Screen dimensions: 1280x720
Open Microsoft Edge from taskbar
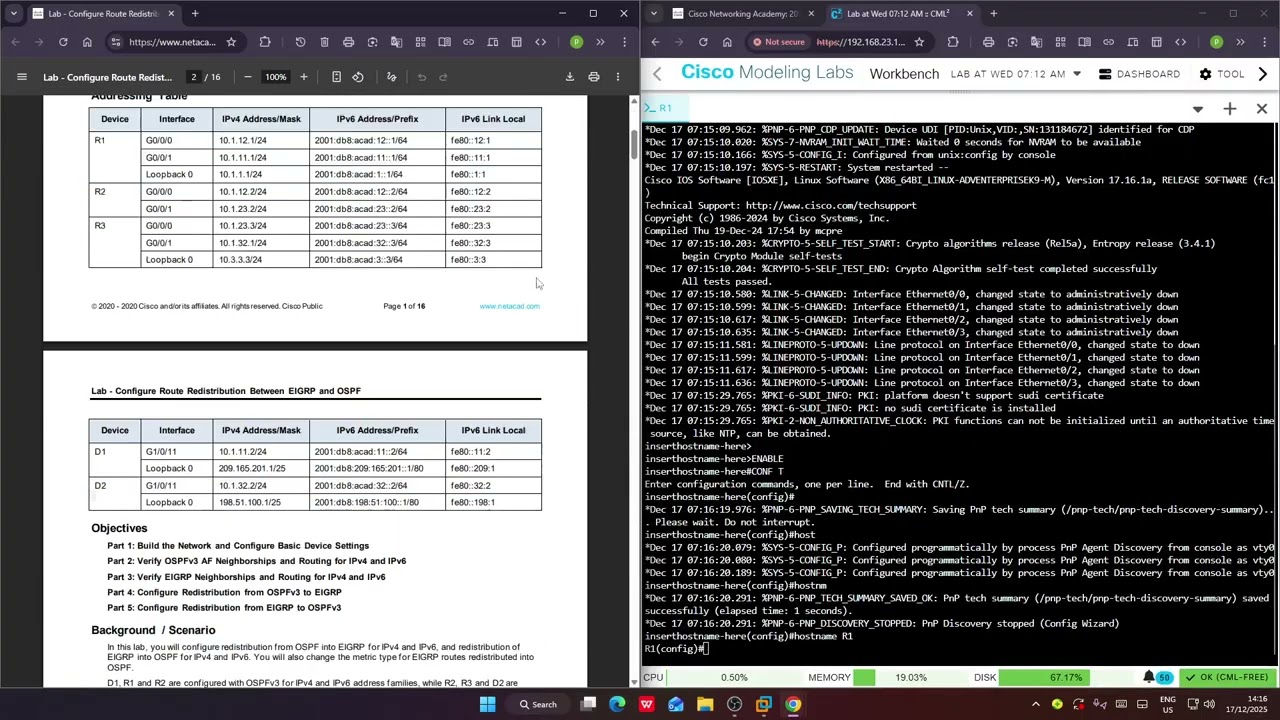[x=617, y=705]
